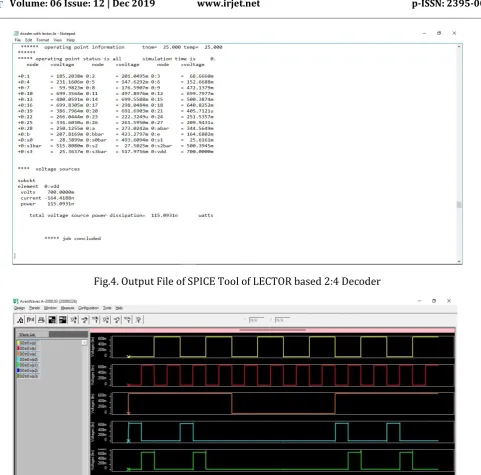The image size is (481, 475).
Task: Click the P+ add panel toolbar icon
Action: pos(30,320)
